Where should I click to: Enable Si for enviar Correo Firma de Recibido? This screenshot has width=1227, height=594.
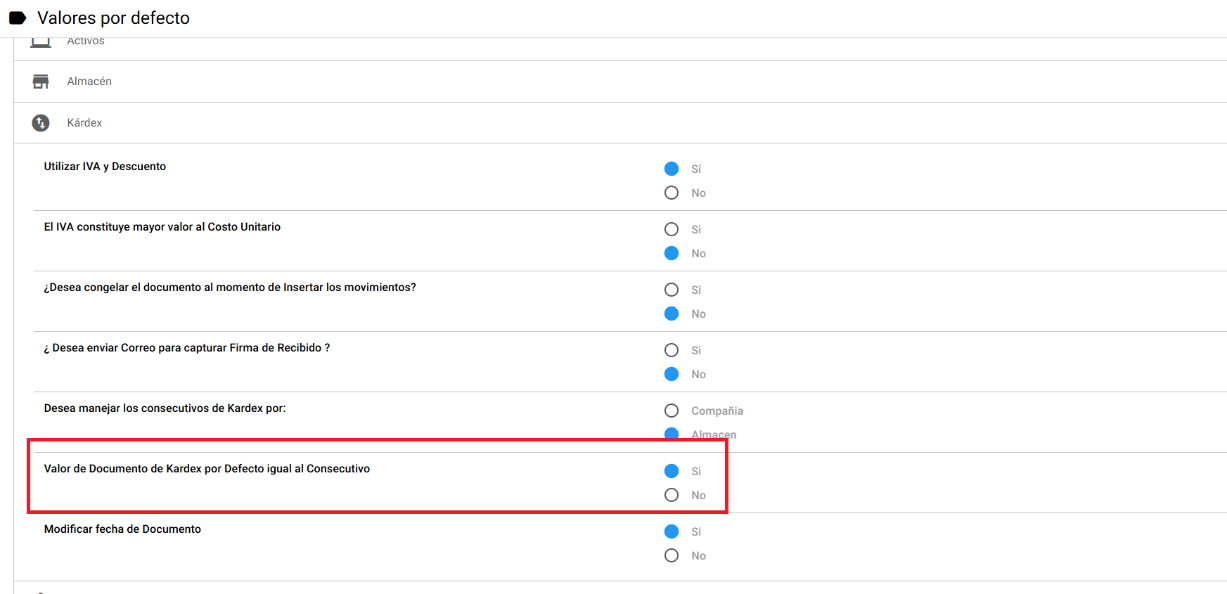[671, 350]
